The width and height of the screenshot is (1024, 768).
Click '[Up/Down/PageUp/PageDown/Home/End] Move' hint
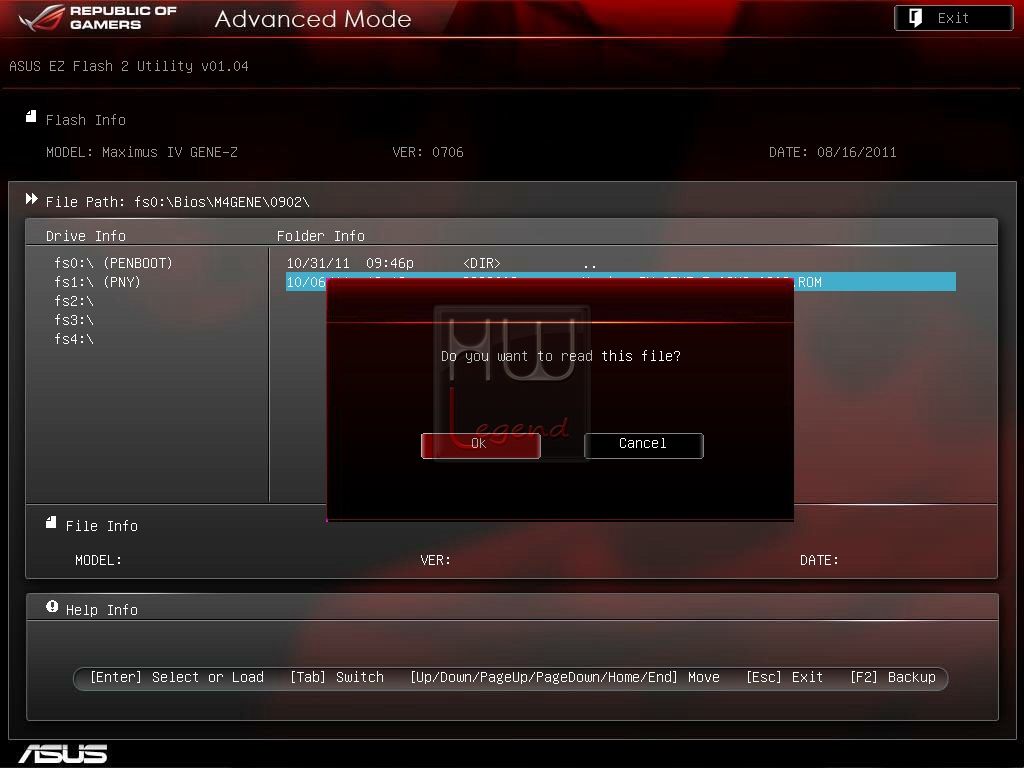565,677
